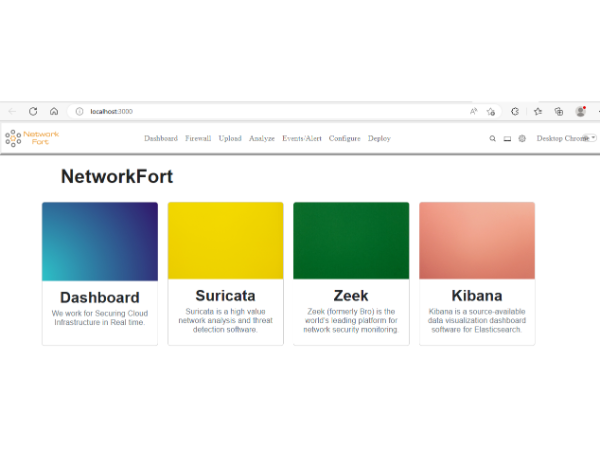
Task: View site info icon in address bar
Action: 79,111
